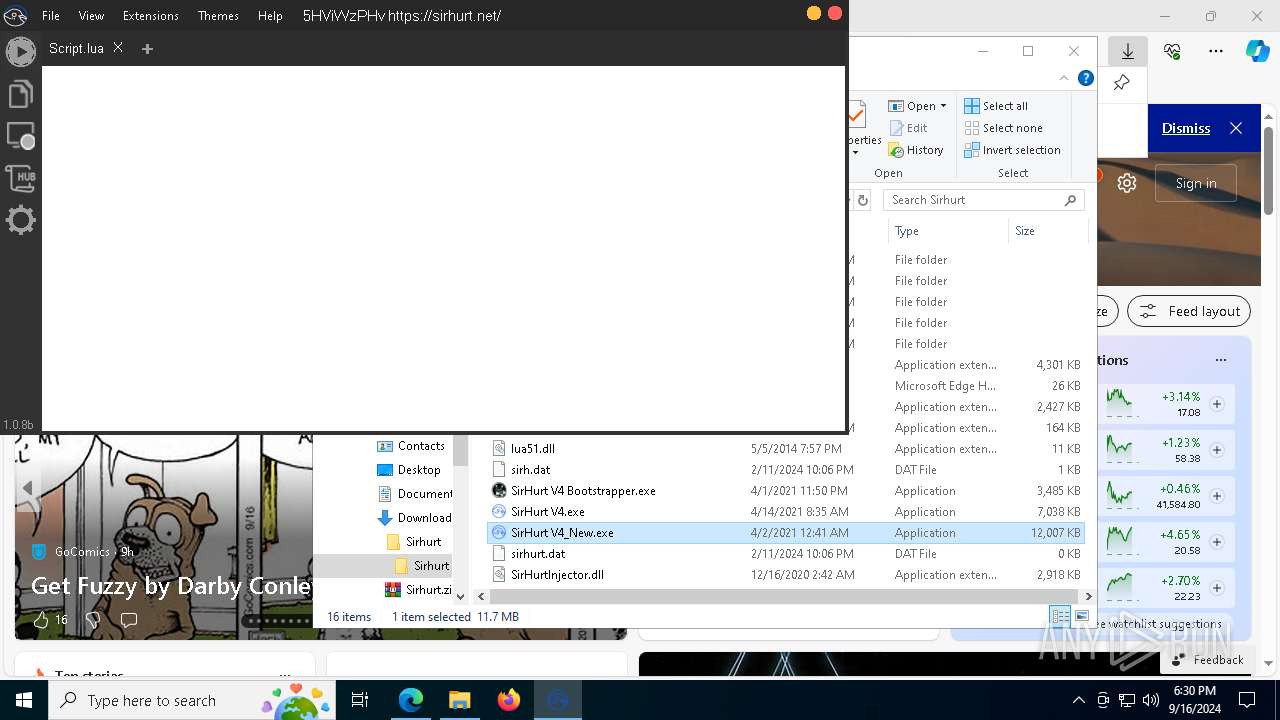Expand the Open dropdown arrow in ribbon
Viewport: 1280px width, 720px height.
(943, 106)
